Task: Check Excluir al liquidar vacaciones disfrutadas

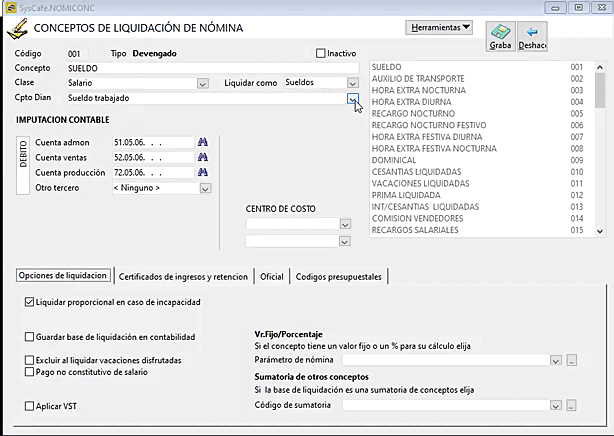Action: [29, 360]
